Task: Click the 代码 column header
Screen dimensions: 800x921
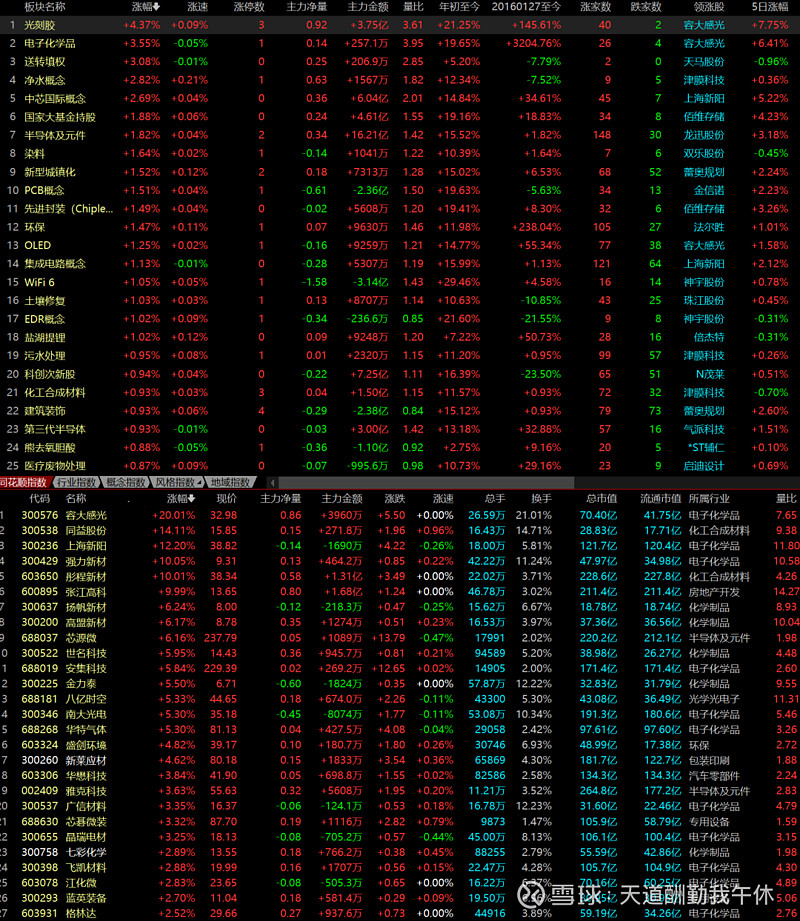Action: click(x=39, y=499)
